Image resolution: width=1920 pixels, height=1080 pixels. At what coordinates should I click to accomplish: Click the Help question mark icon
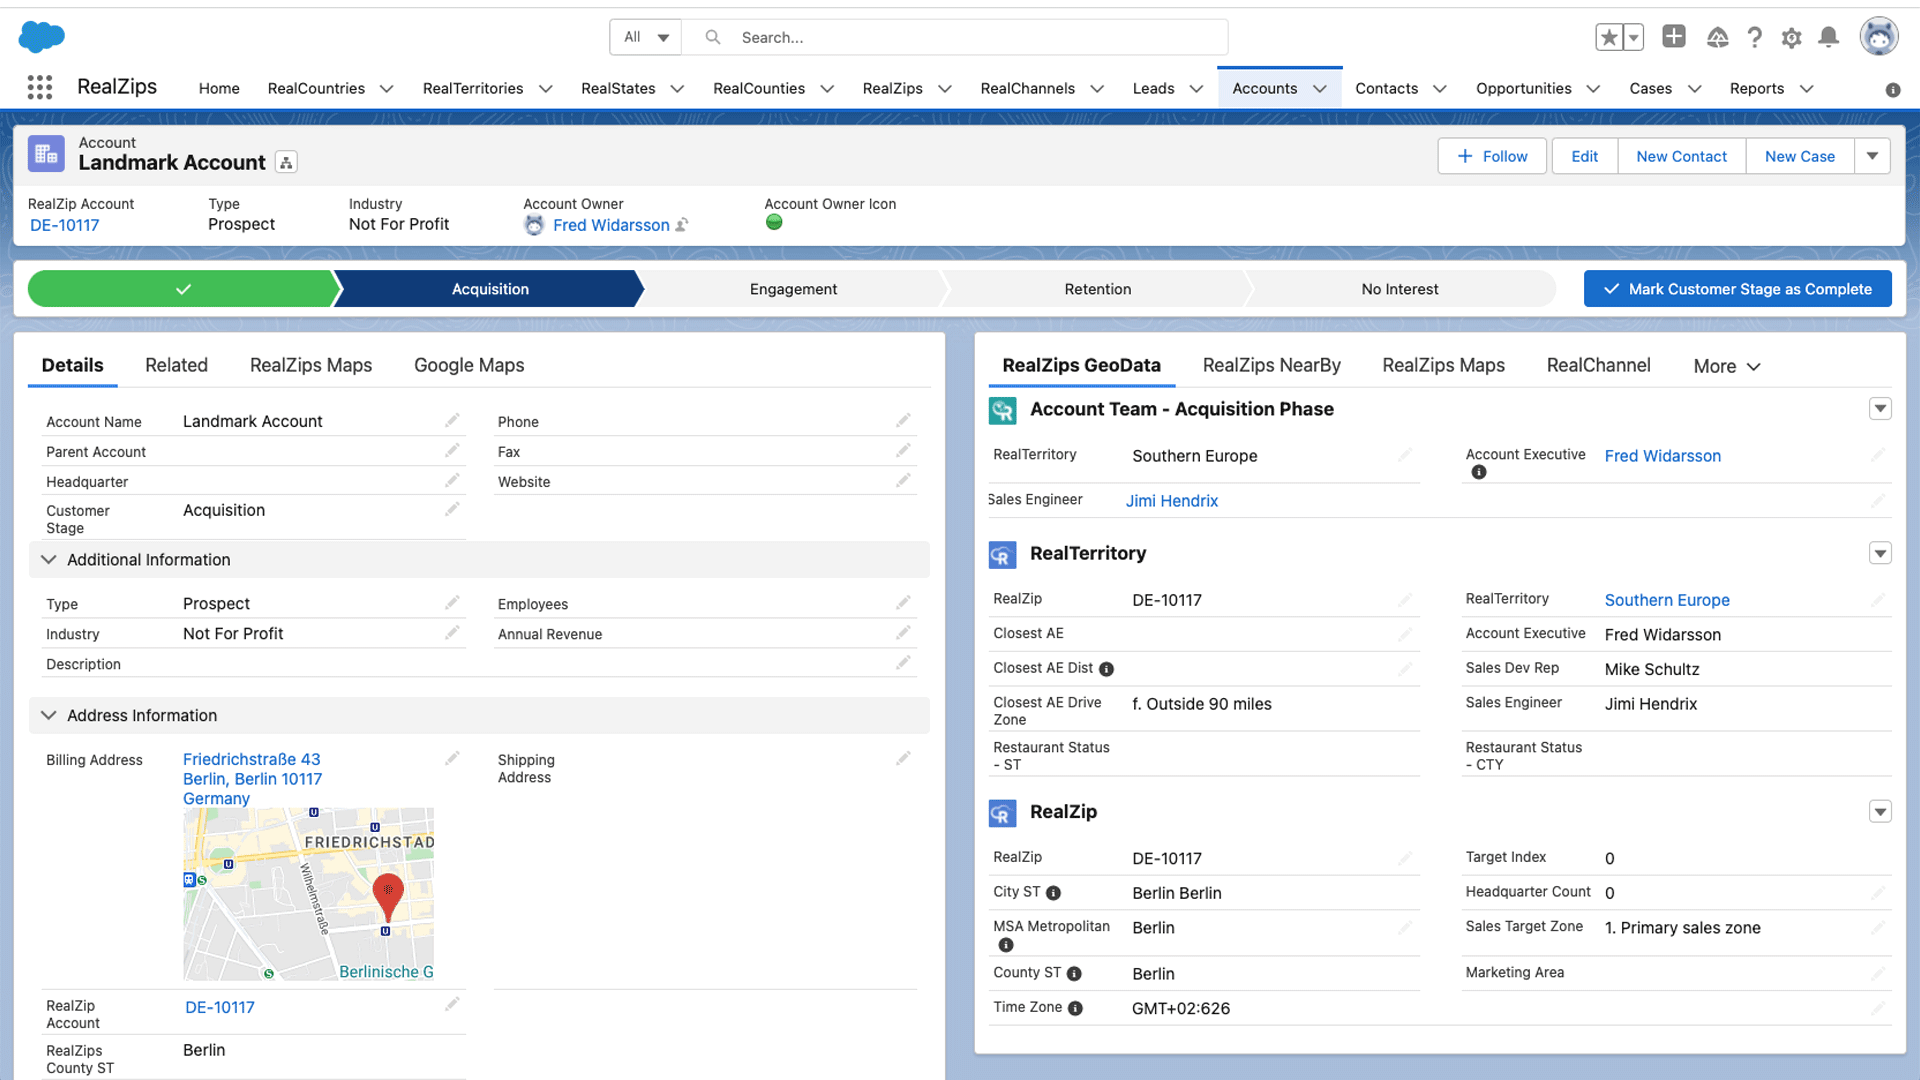(x=1754, y=38)
